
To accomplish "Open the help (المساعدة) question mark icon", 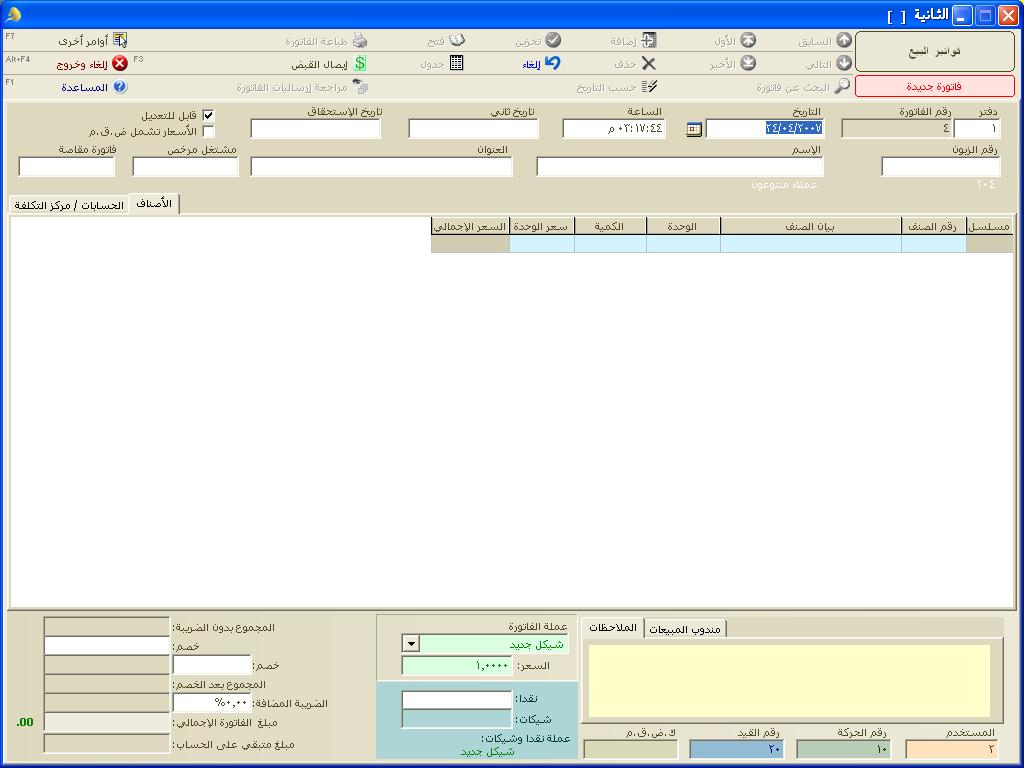I will click(x=120, y=87).
